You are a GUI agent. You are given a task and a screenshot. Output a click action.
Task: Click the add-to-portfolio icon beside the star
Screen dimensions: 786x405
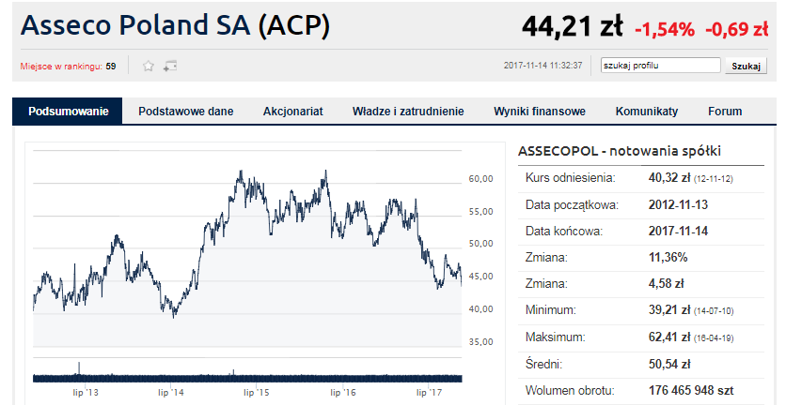[x=170, y=66]
